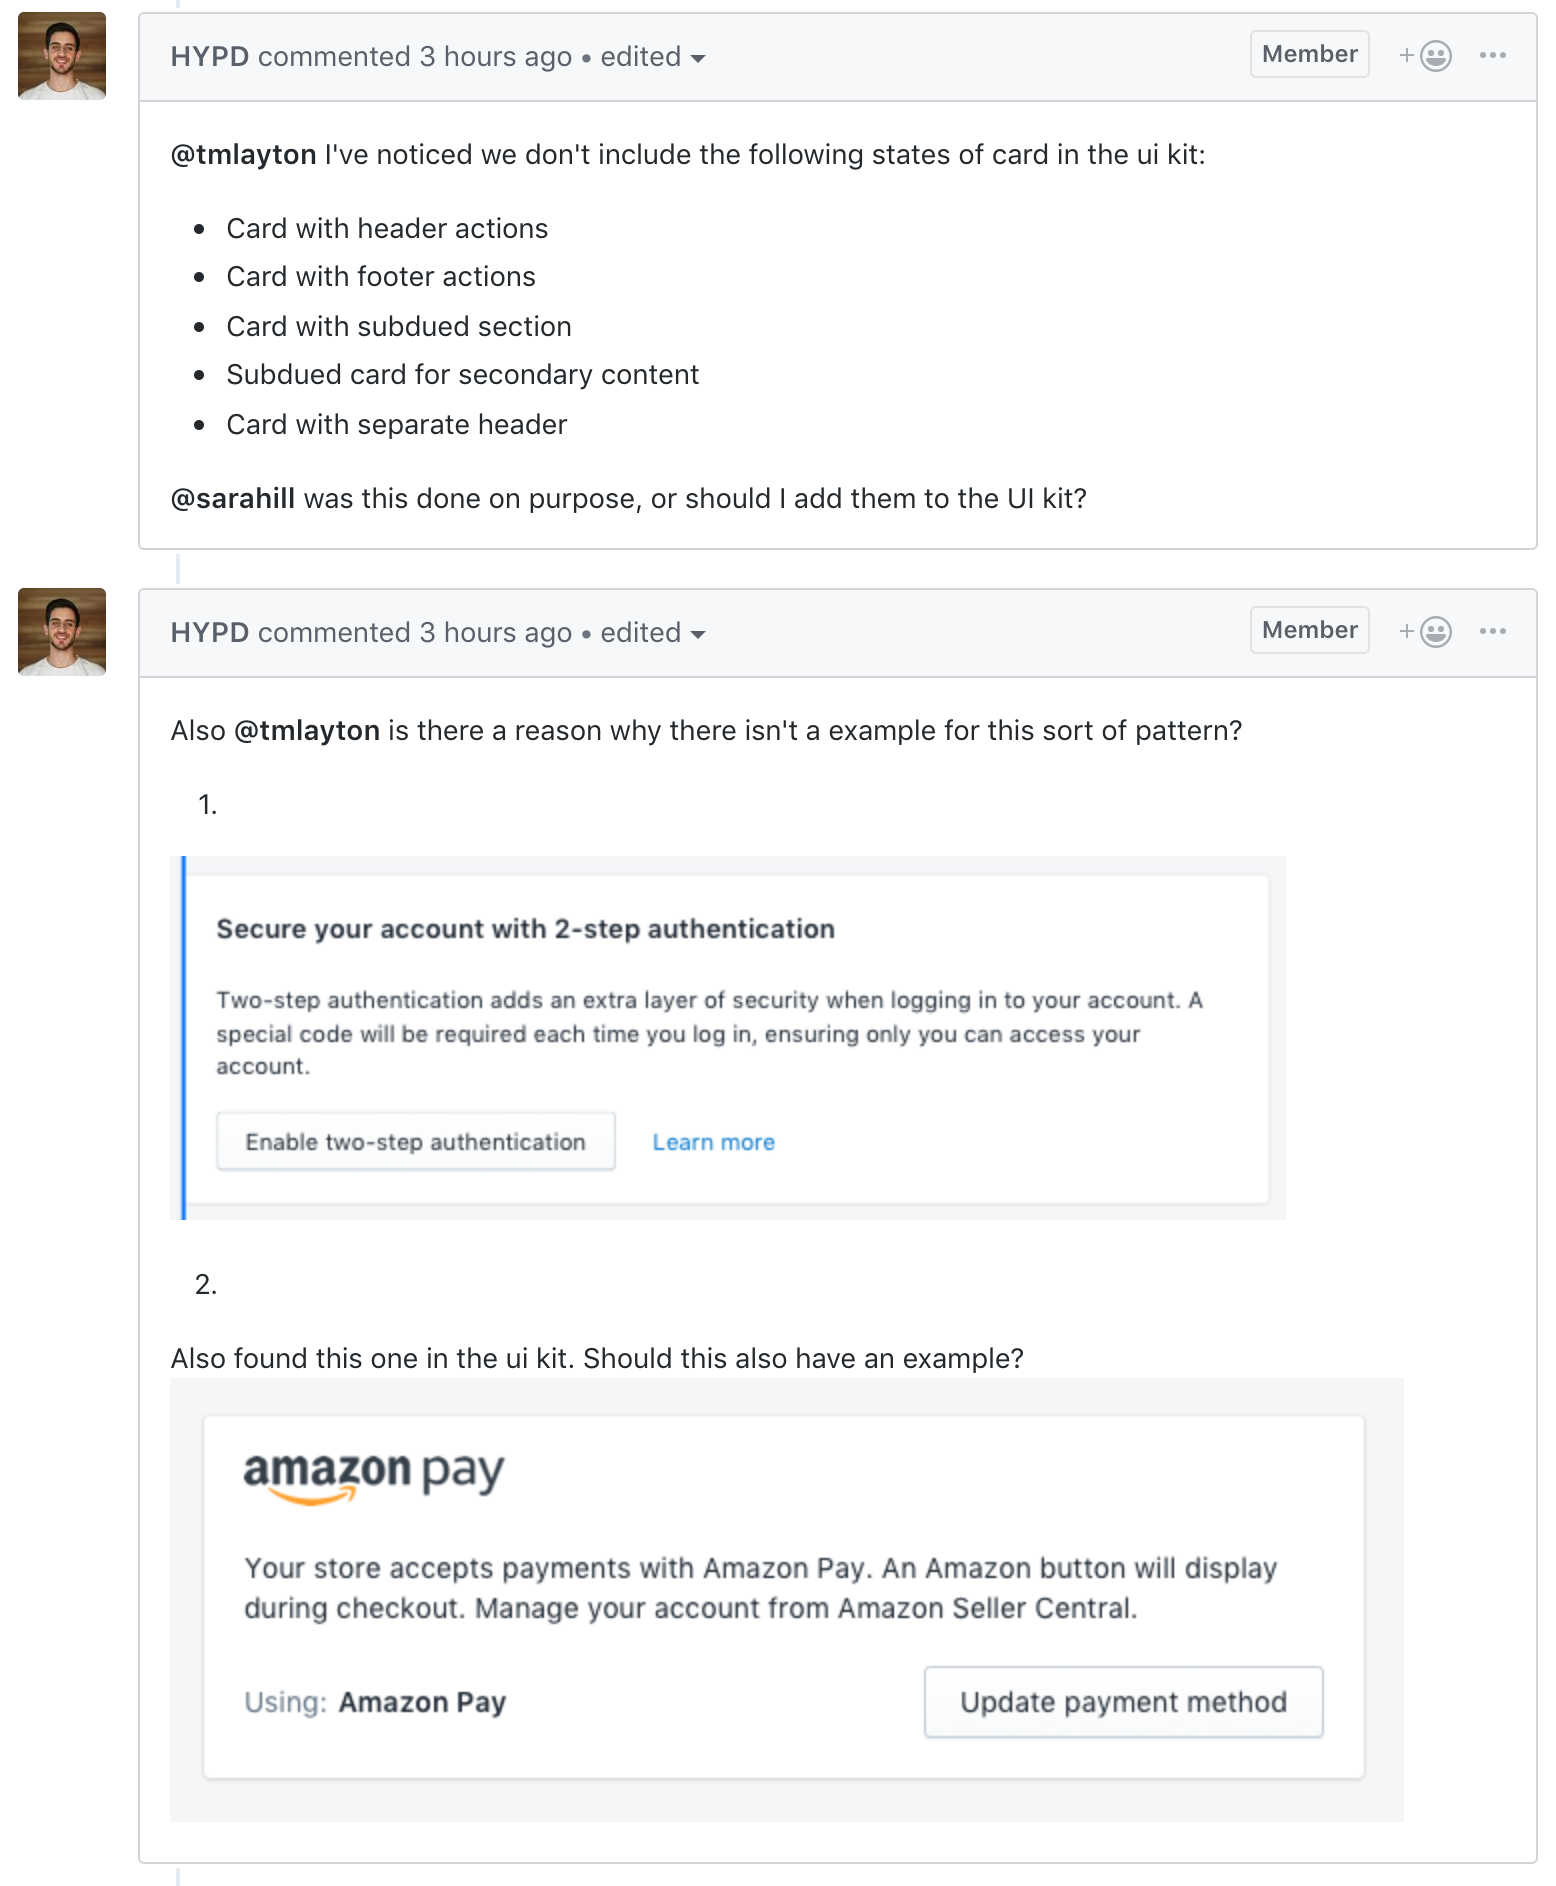The image size is (1556, 1886).
Task: Click the Member badge on the first comment
Action: pos(1309,54)
